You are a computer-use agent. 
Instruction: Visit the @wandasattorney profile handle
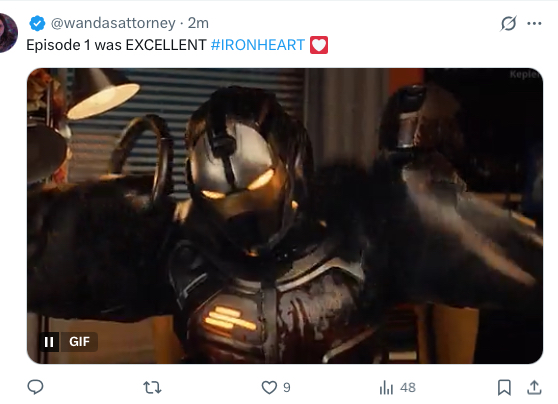click(113, 23)
